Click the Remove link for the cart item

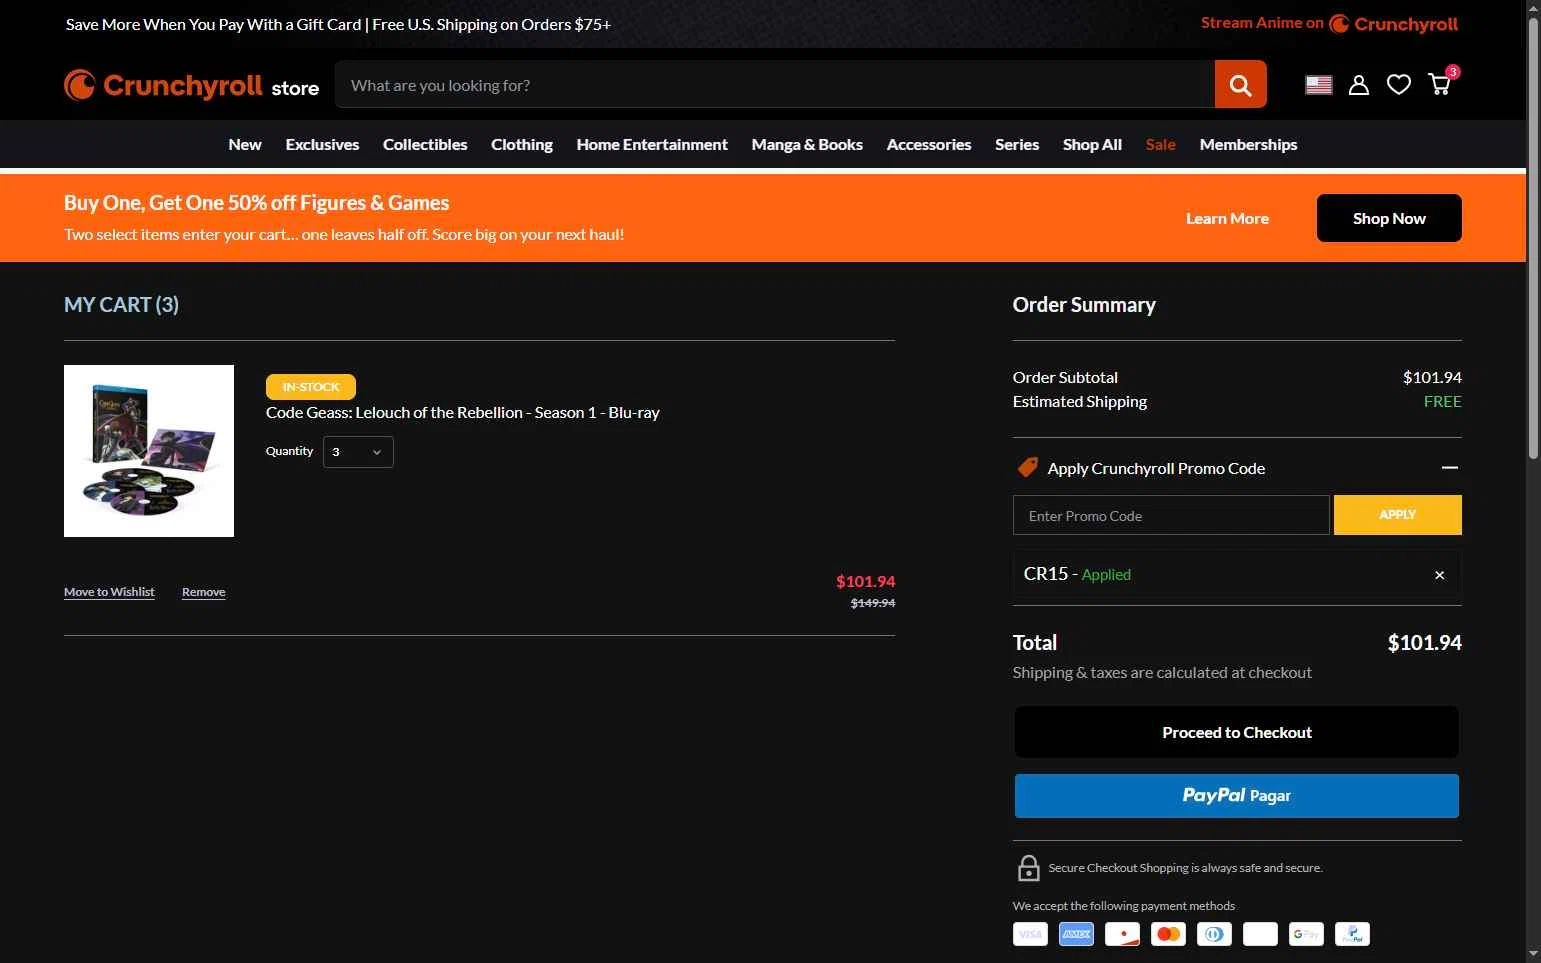click(204, 592)
